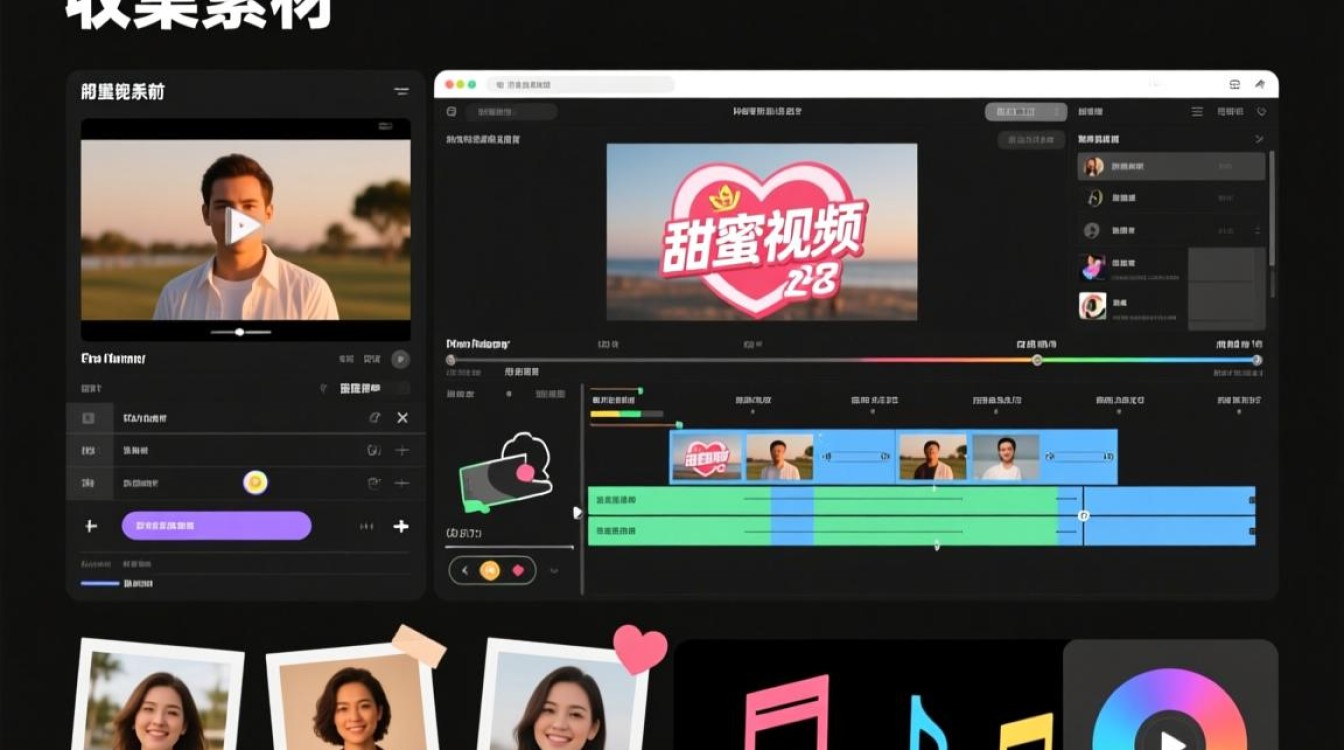Click the camera sticker illustration beside the timeline
The width and height of the screenshot is (1344, 750).
click(x=505, y=473)
